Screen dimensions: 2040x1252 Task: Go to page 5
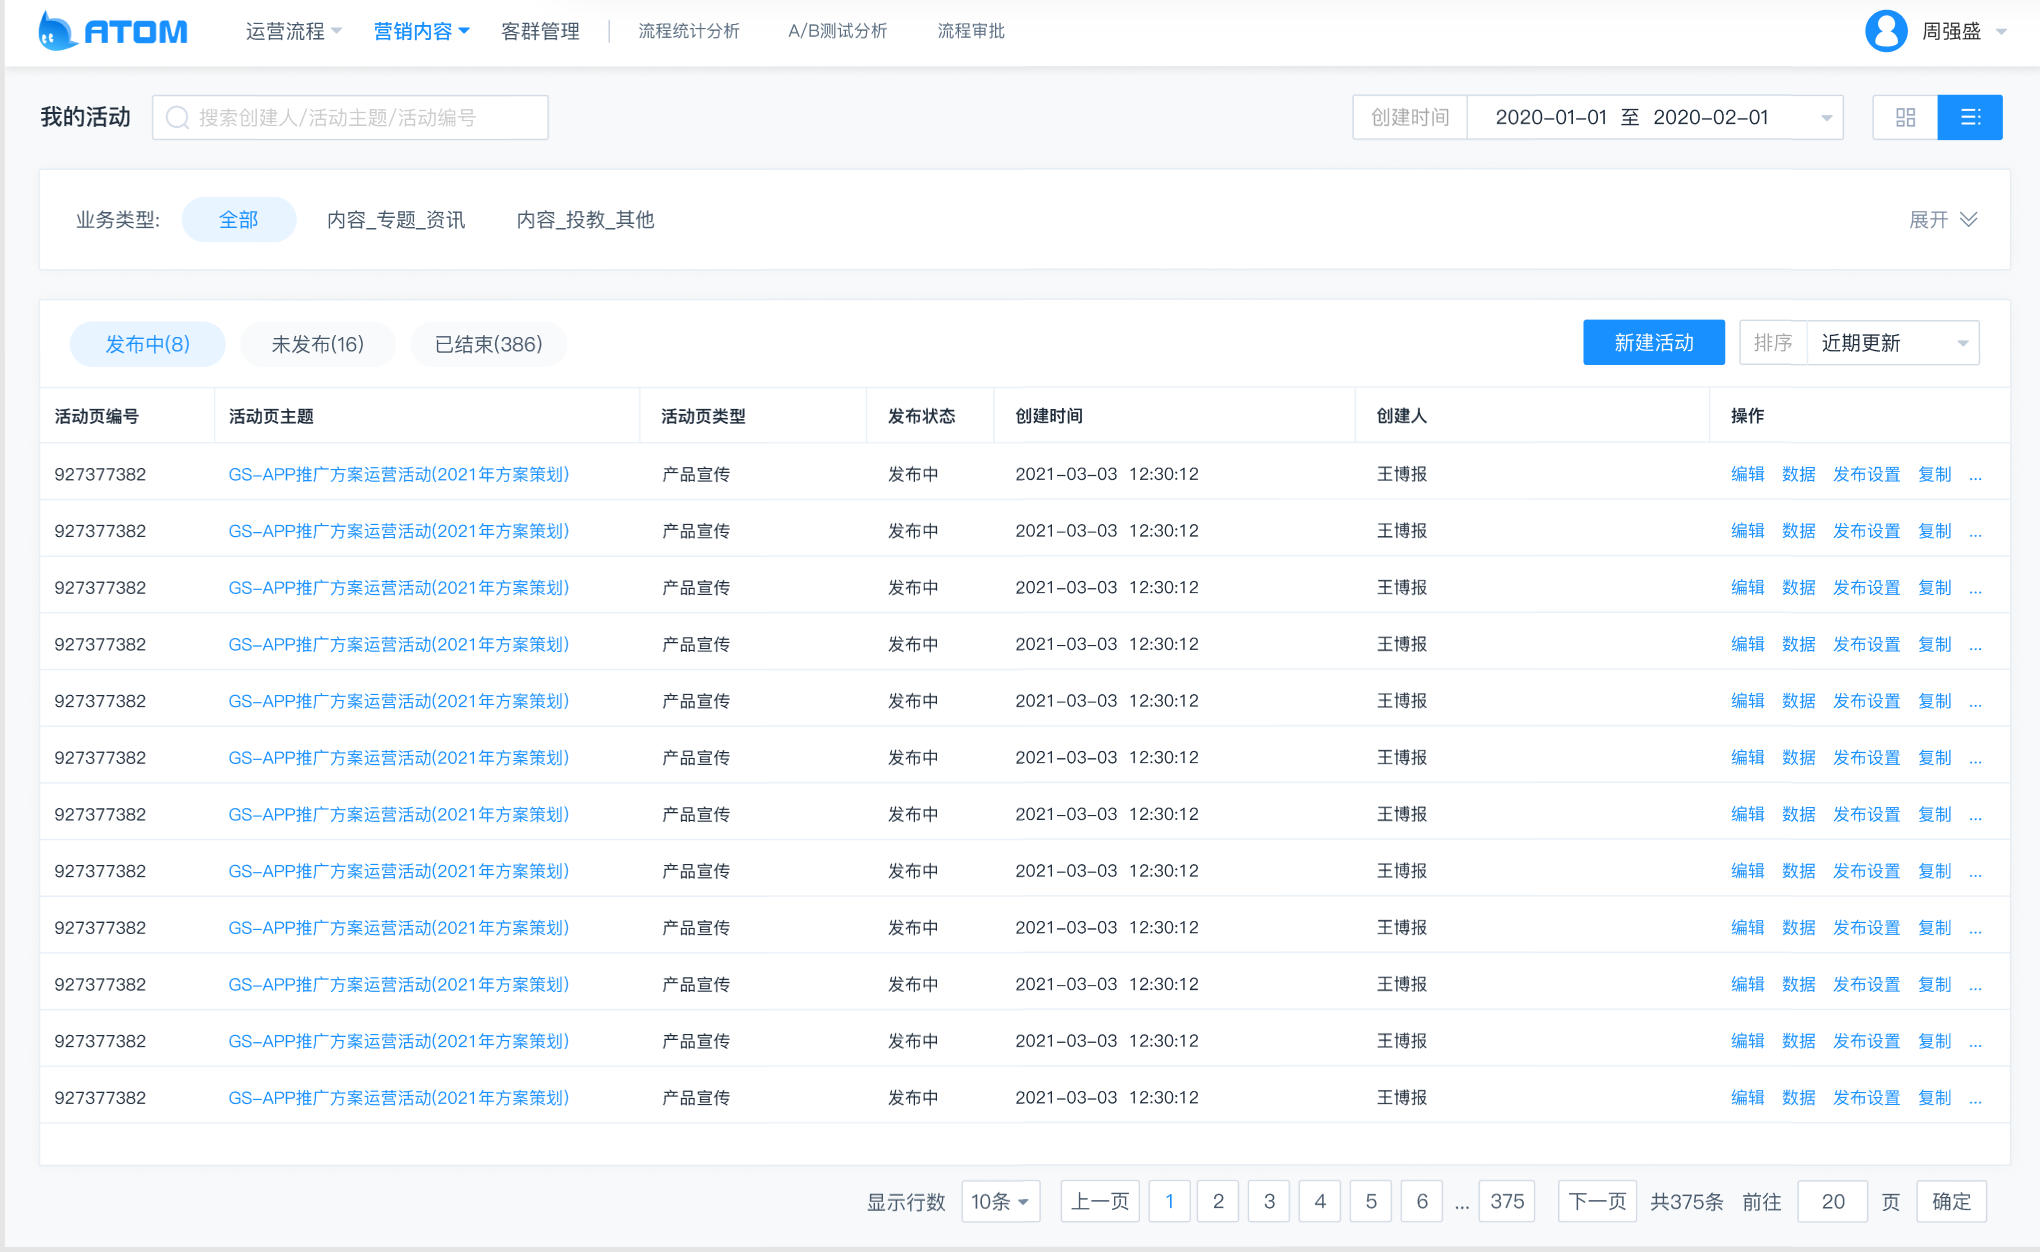click(x=1371, y=1201)
